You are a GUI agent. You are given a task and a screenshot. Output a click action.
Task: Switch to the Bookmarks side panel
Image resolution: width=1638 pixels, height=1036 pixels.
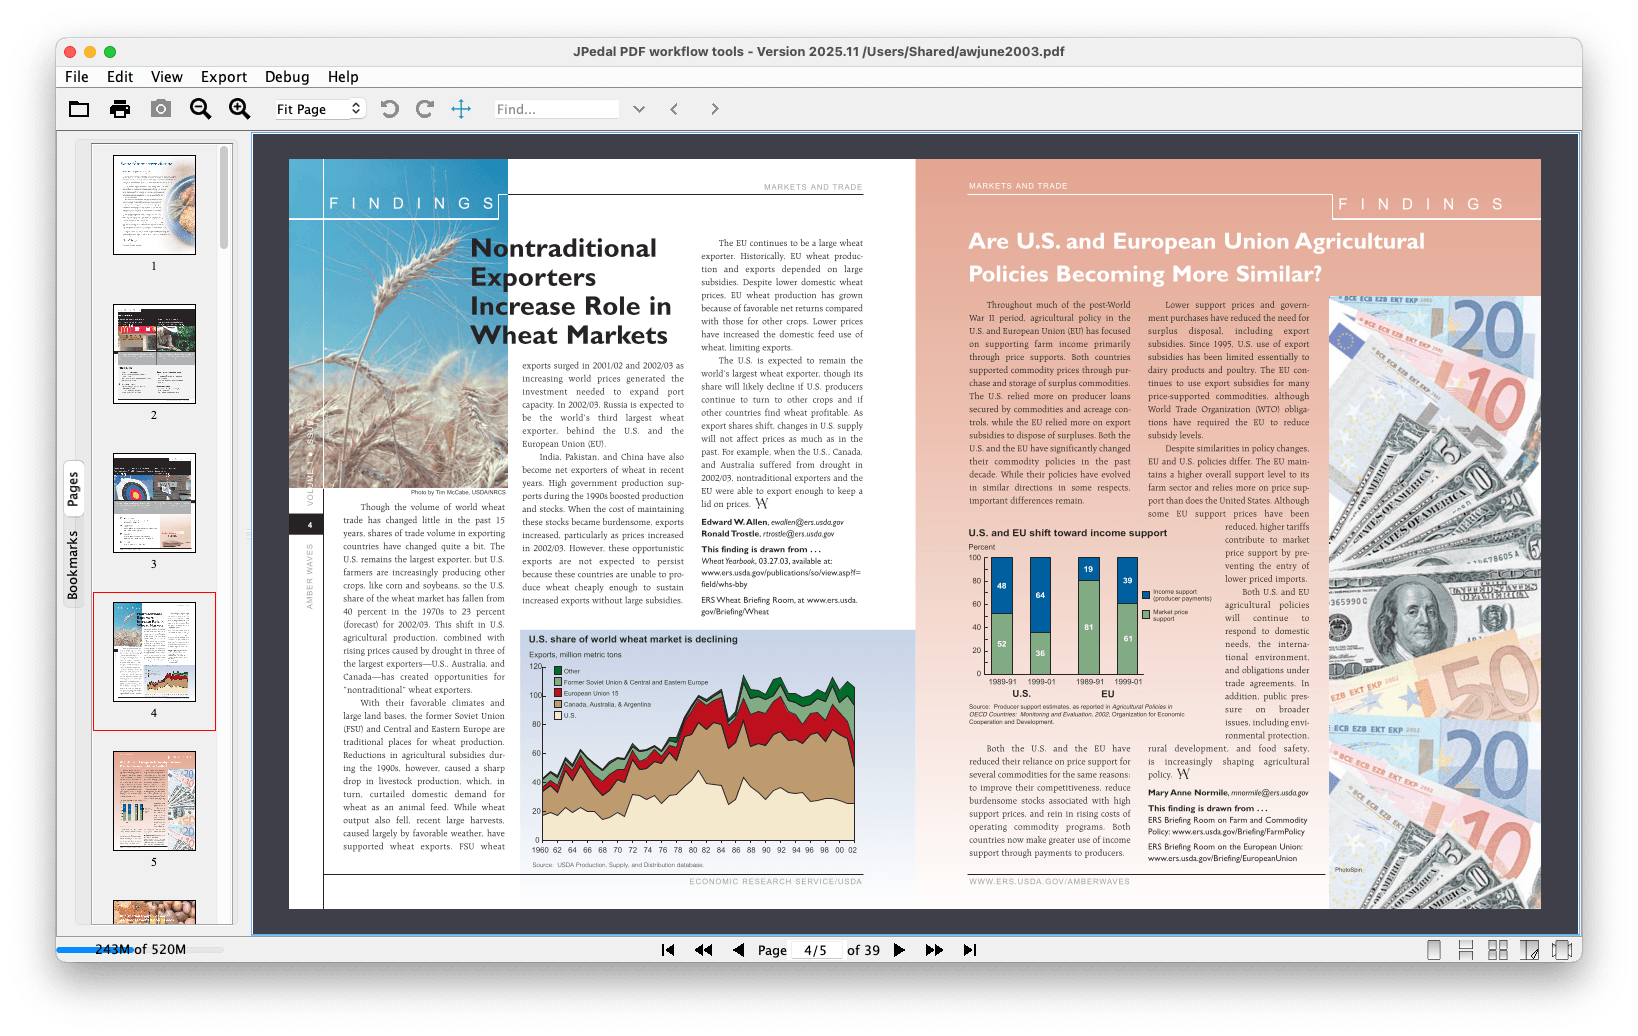pos(73,566)
